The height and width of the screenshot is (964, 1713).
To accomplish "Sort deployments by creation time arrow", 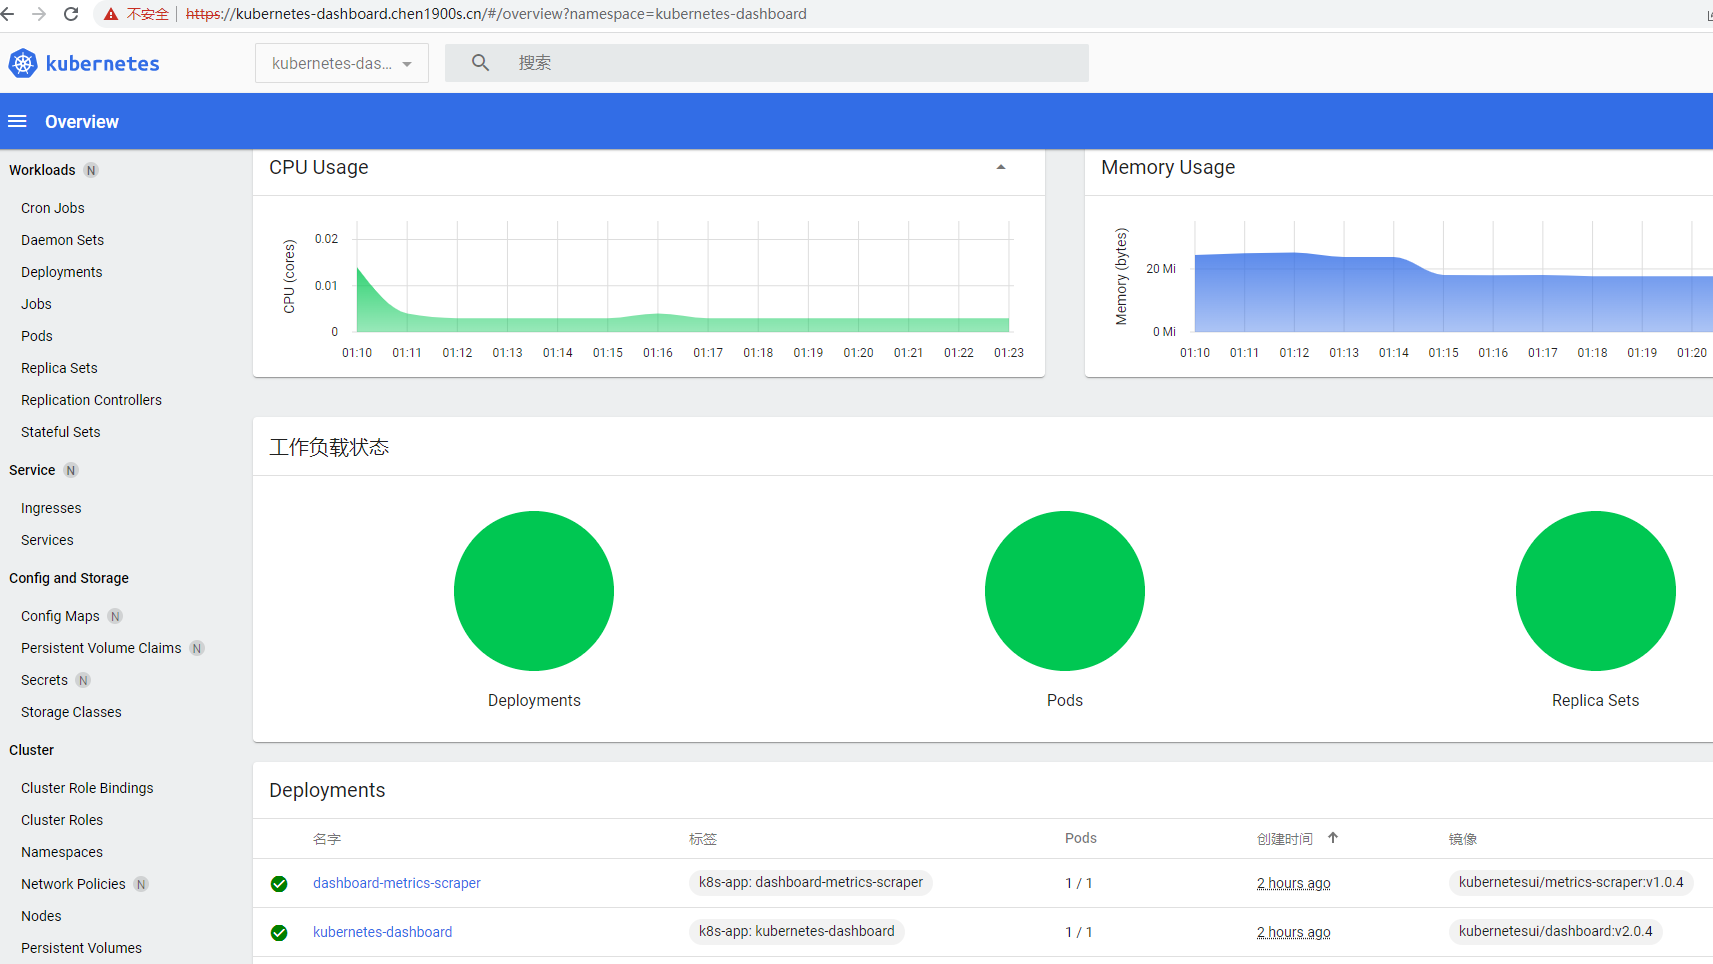I will pos(1333,838).
